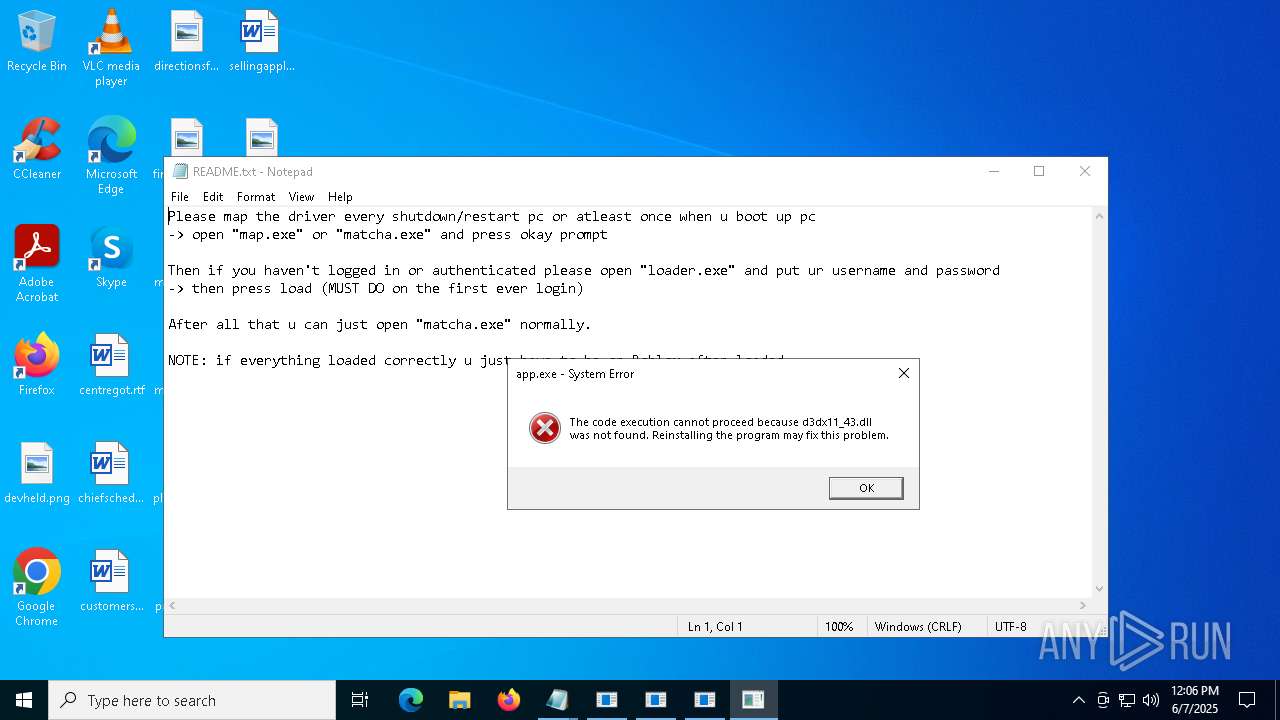The width and height of the screenshot is (1280, 720).
Task: Open CCleaner desktop shortcut
Action: (x=37, y=149)
